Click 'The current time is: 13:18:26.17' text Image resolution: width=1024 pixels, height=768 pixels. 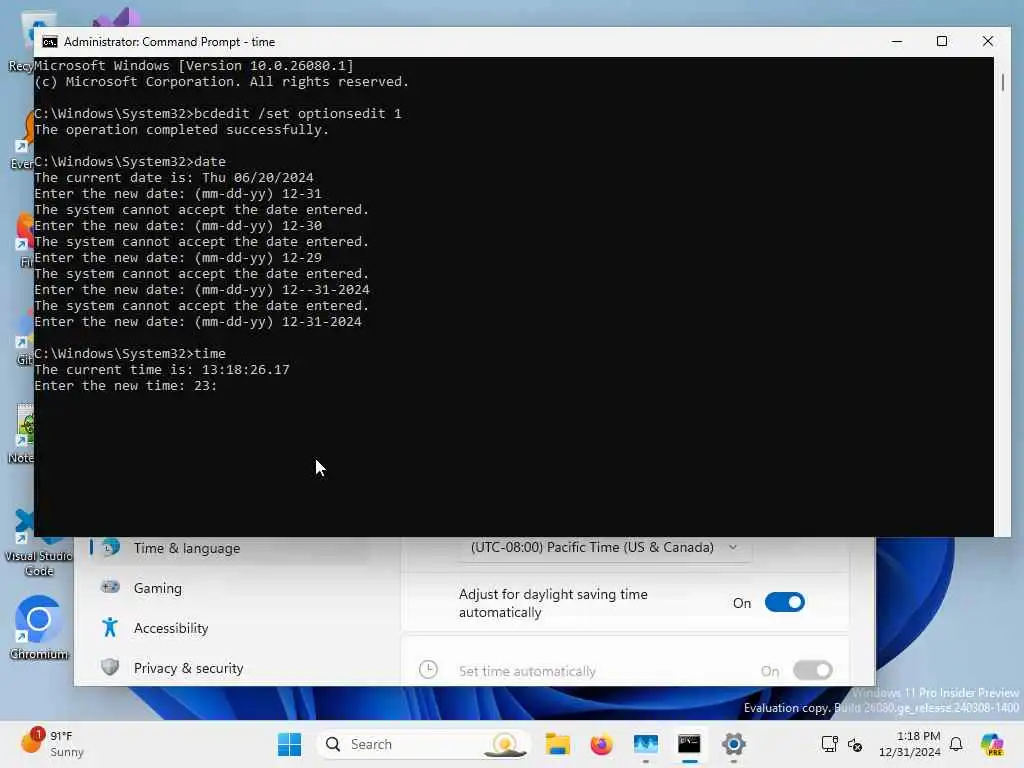(x=162, y=370)
